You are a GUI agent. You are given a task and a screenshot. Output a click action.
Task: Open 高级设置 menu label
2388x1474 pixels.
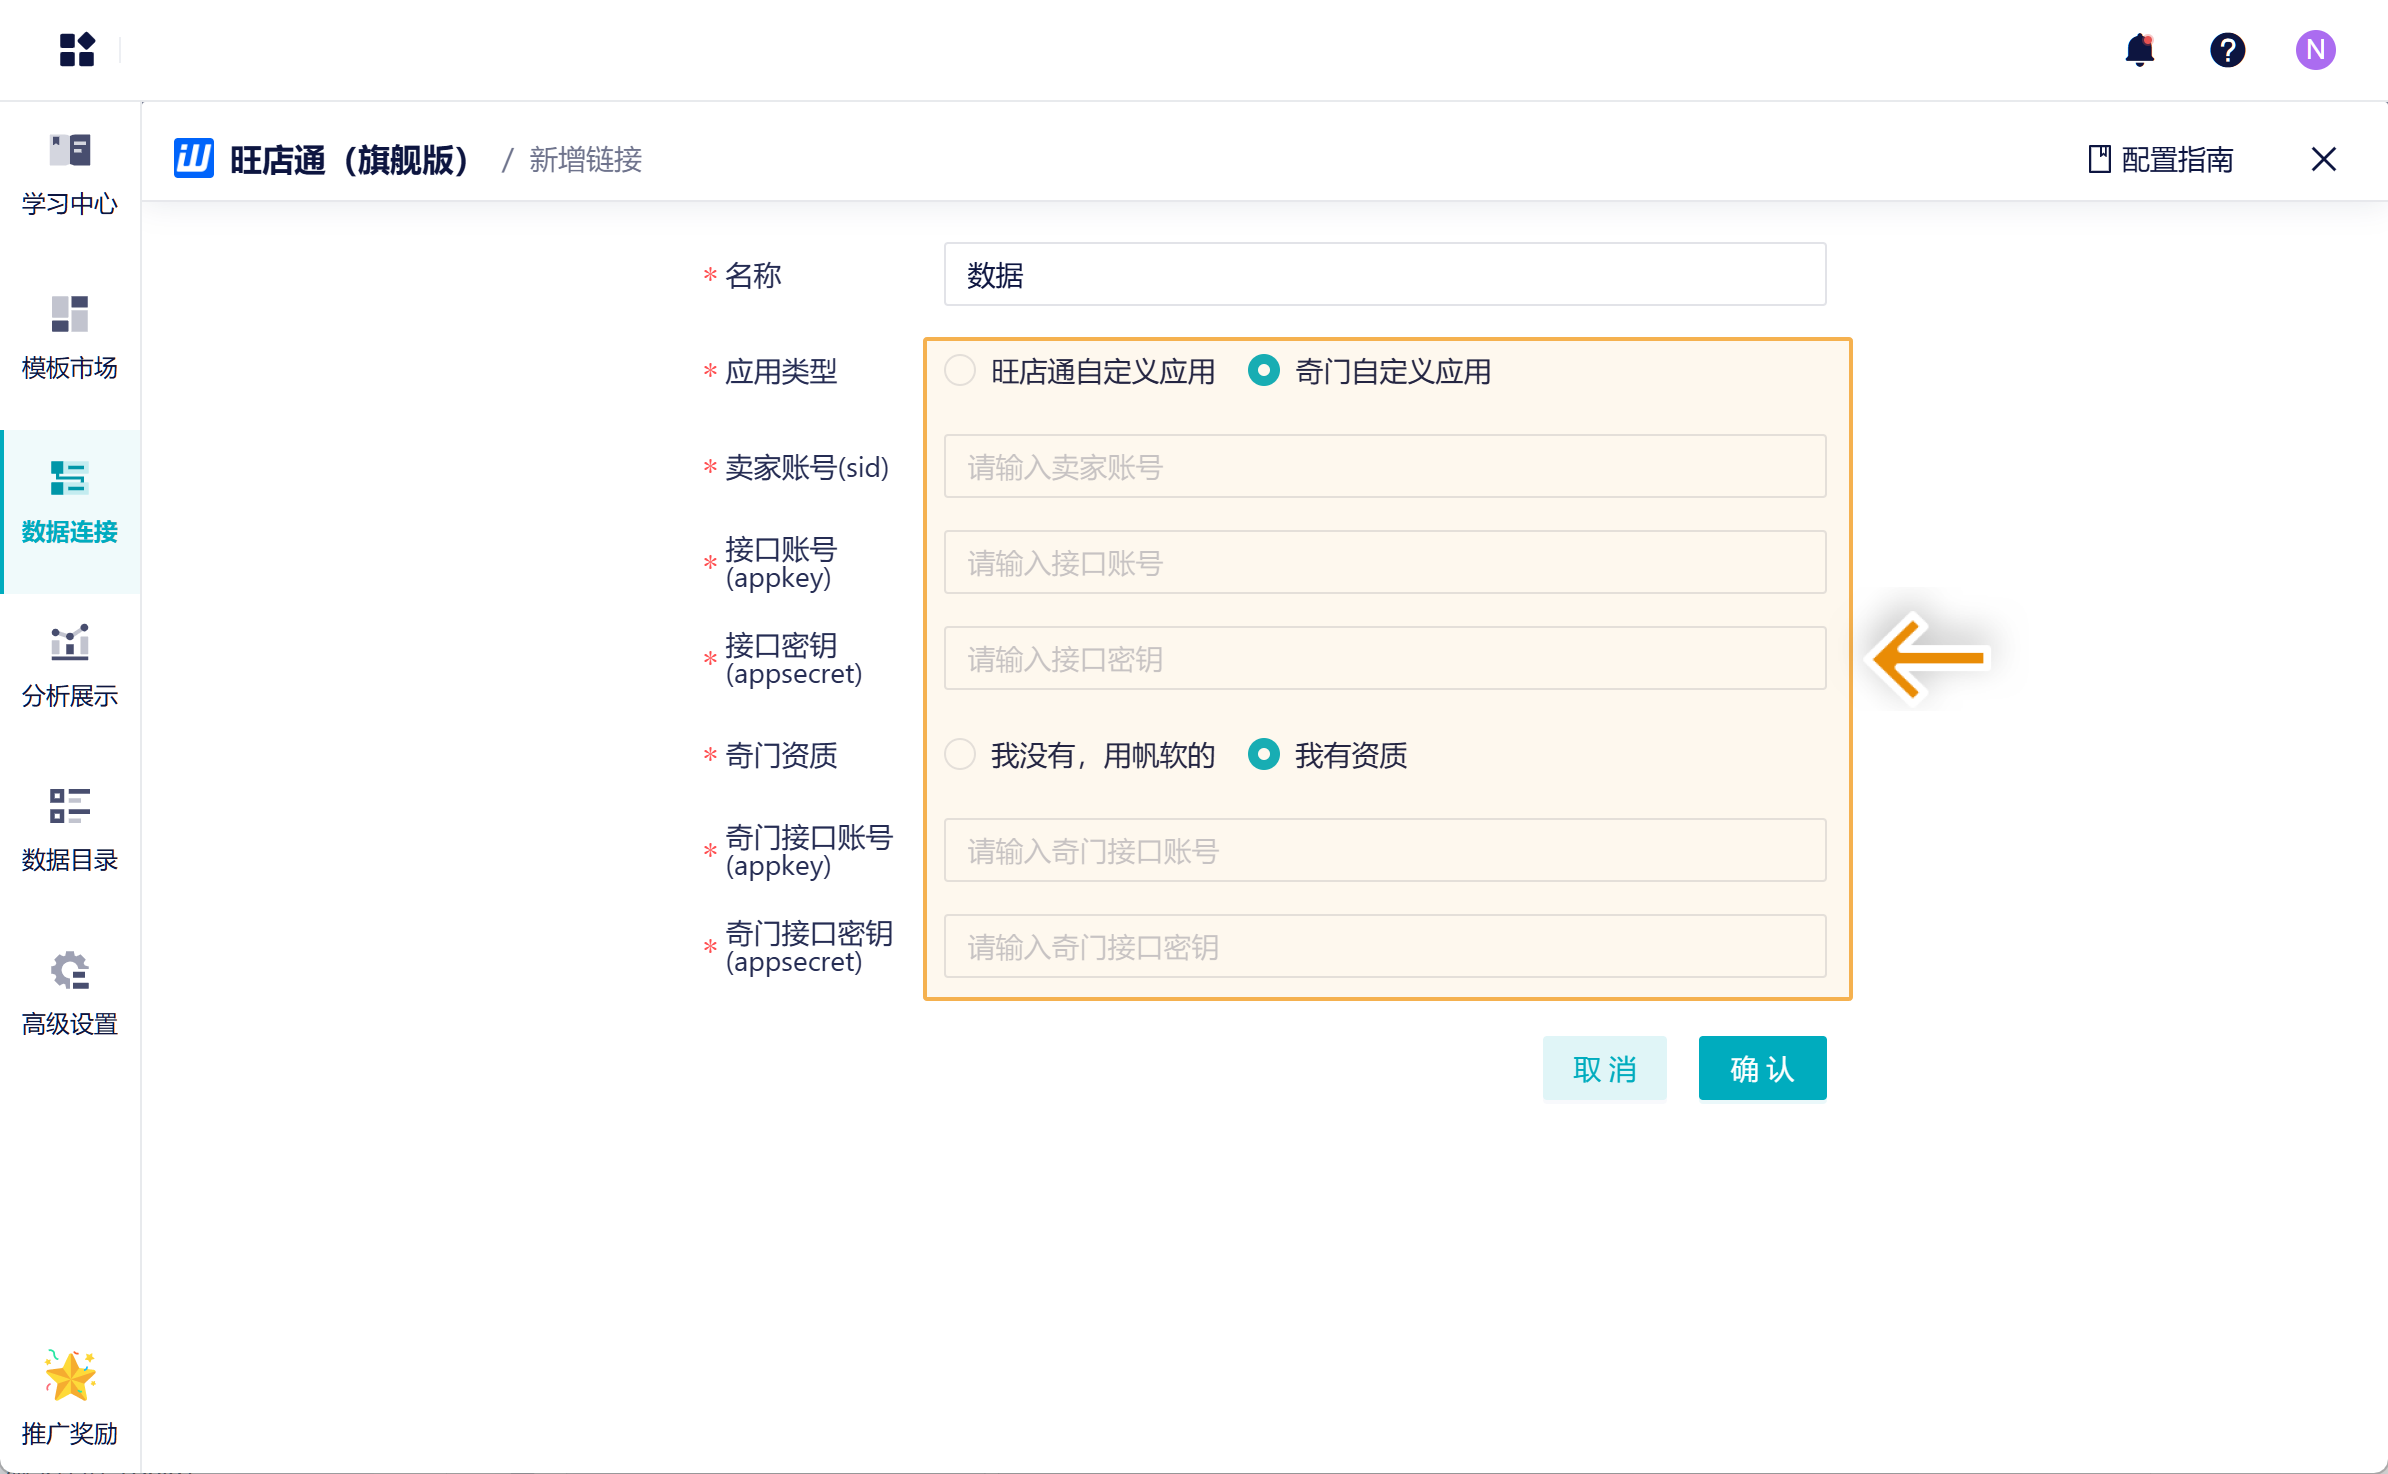pos(70,1024)
